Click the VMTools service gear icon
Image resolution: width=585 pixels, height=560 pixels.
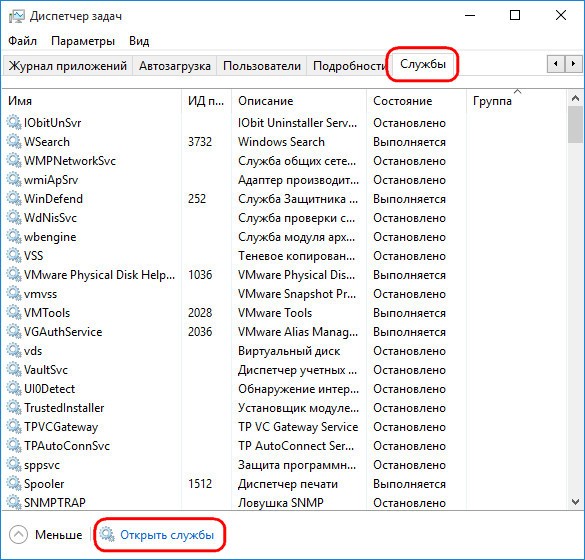[x=14, y=313]
